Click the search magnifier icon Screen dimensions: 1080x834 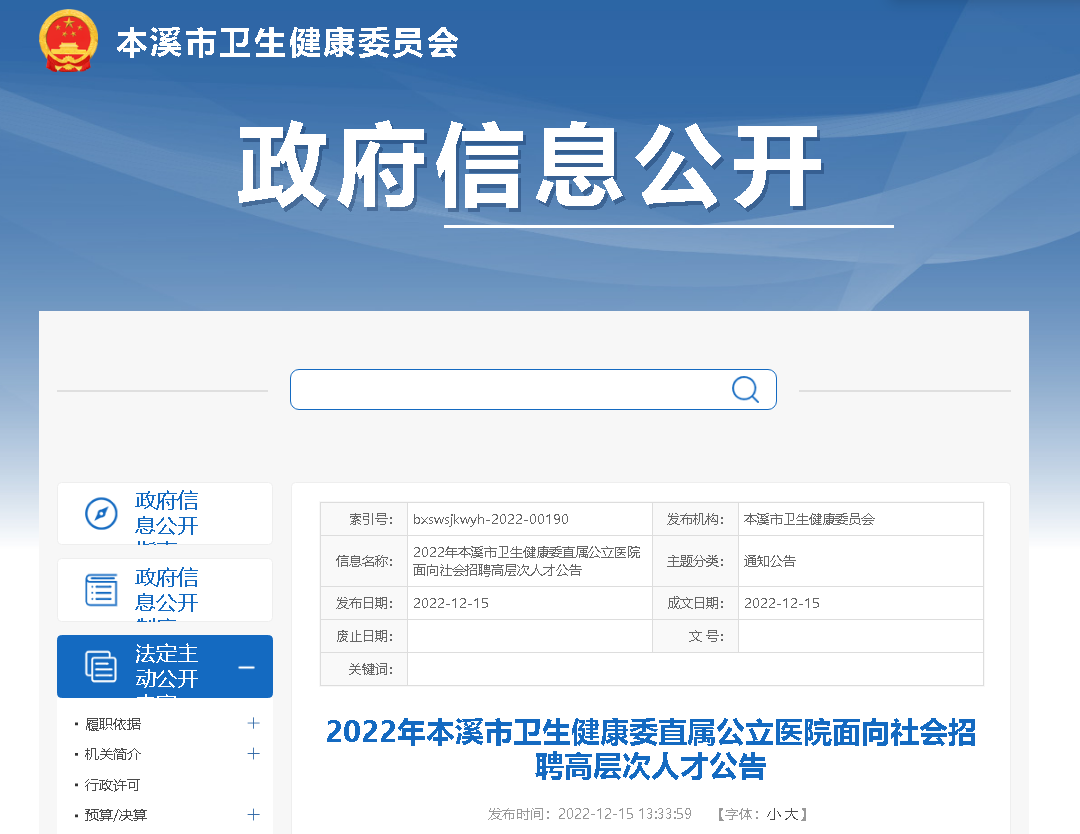(x=745, y=389)
